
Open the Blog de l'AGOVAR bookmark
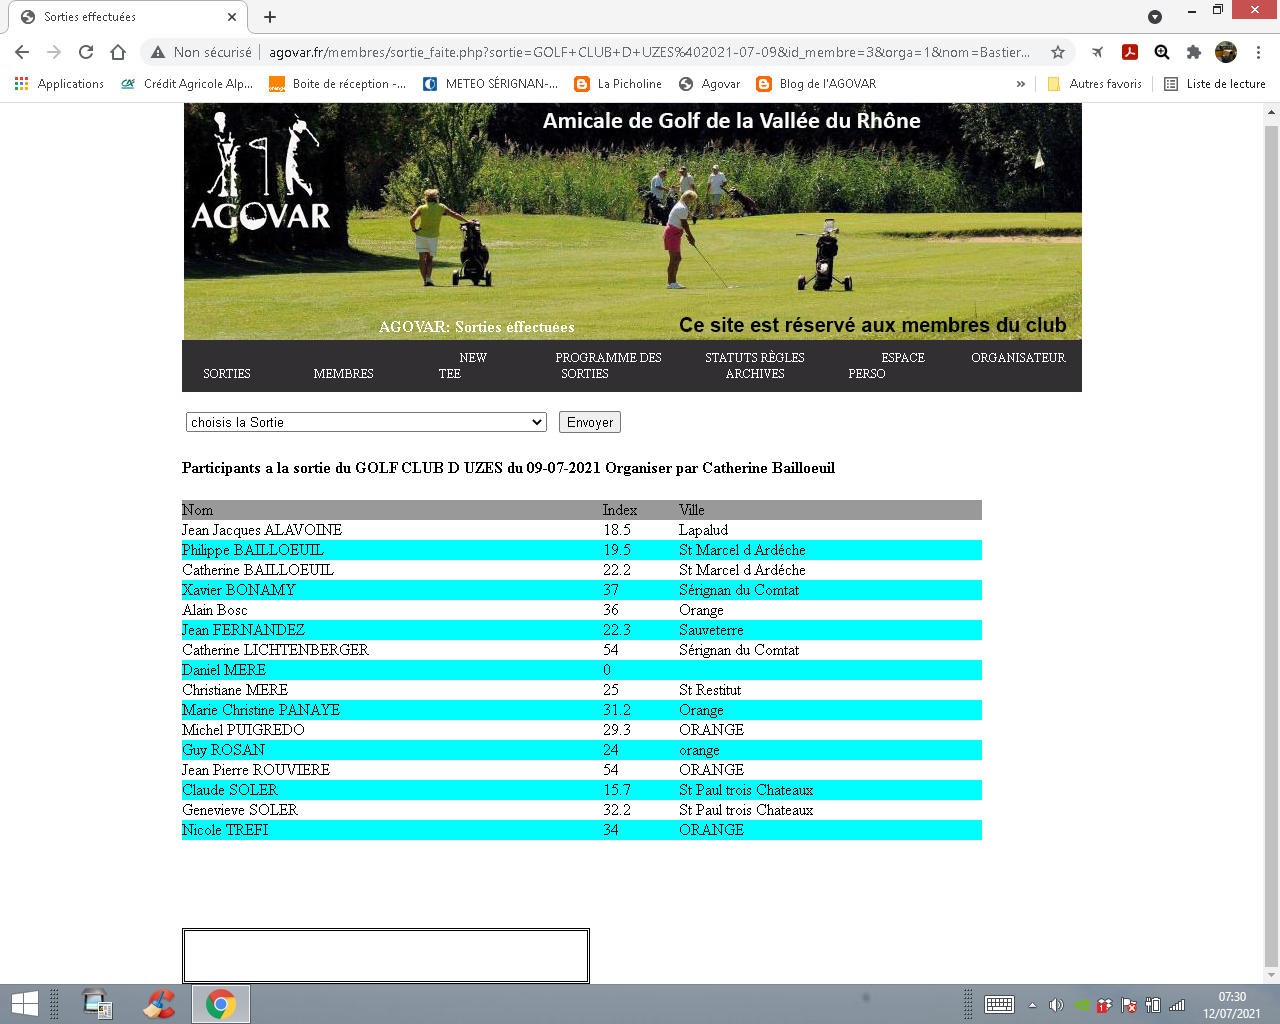click(816, 84)
